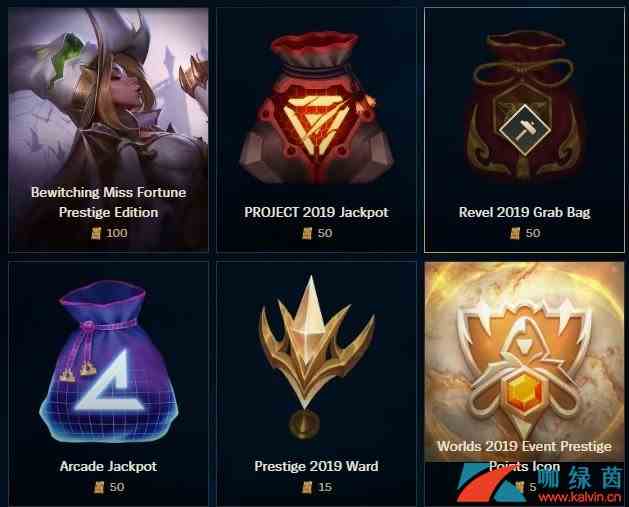629x507 pixels.
Task: Select the purple Arcade Jackpot bag icon
Action: pos(108,361)
